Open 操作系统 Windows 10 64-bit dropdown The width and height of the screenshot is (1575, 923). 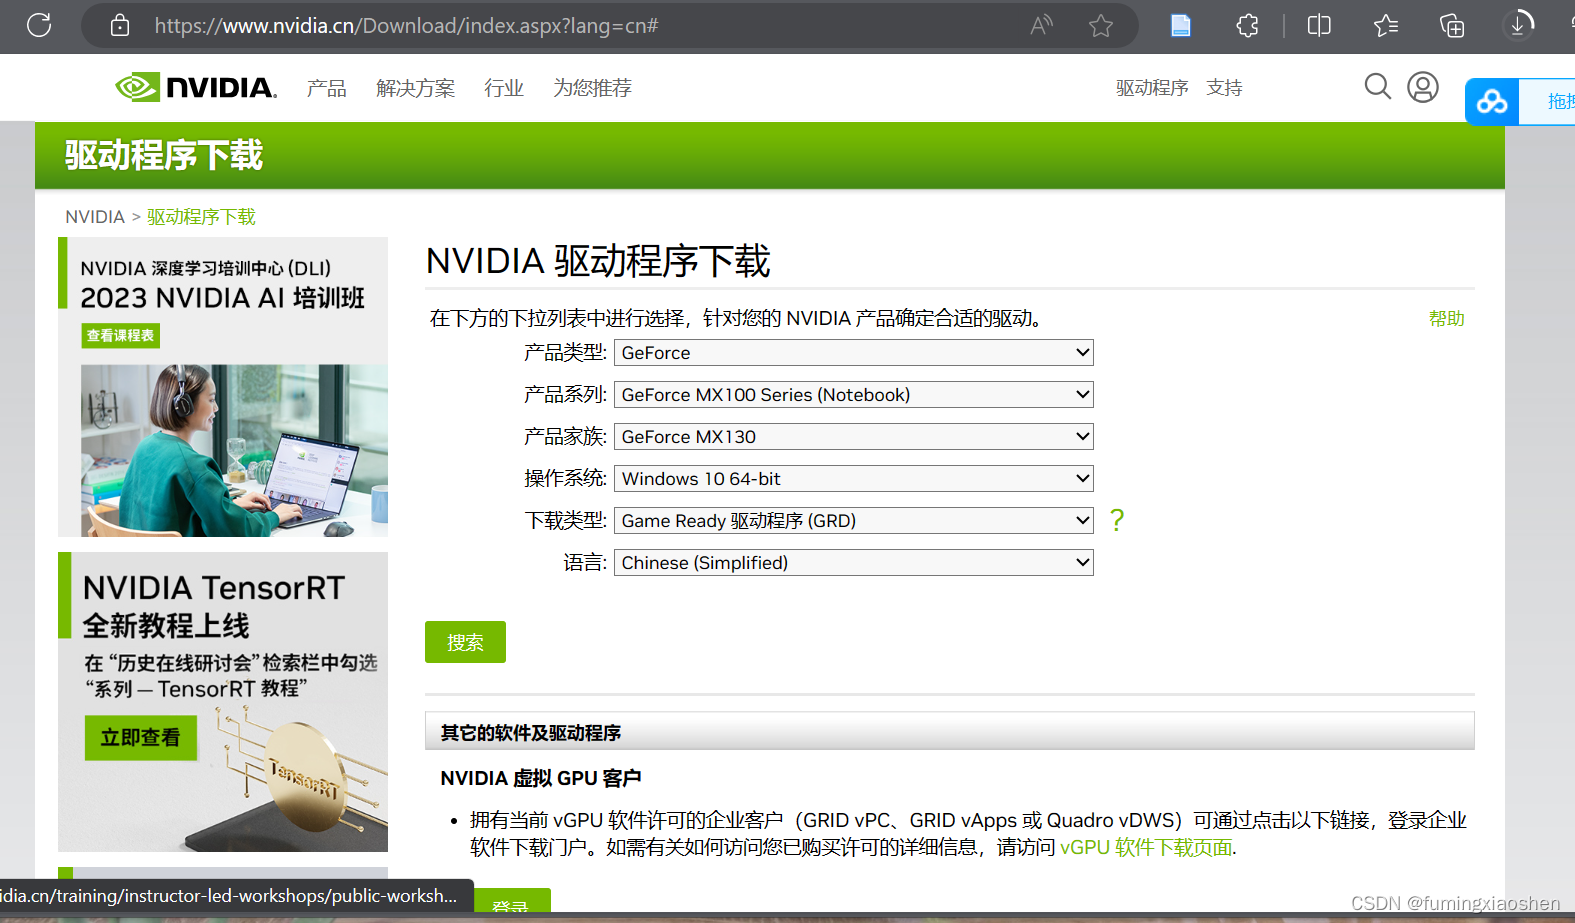(x=854, y=478)
